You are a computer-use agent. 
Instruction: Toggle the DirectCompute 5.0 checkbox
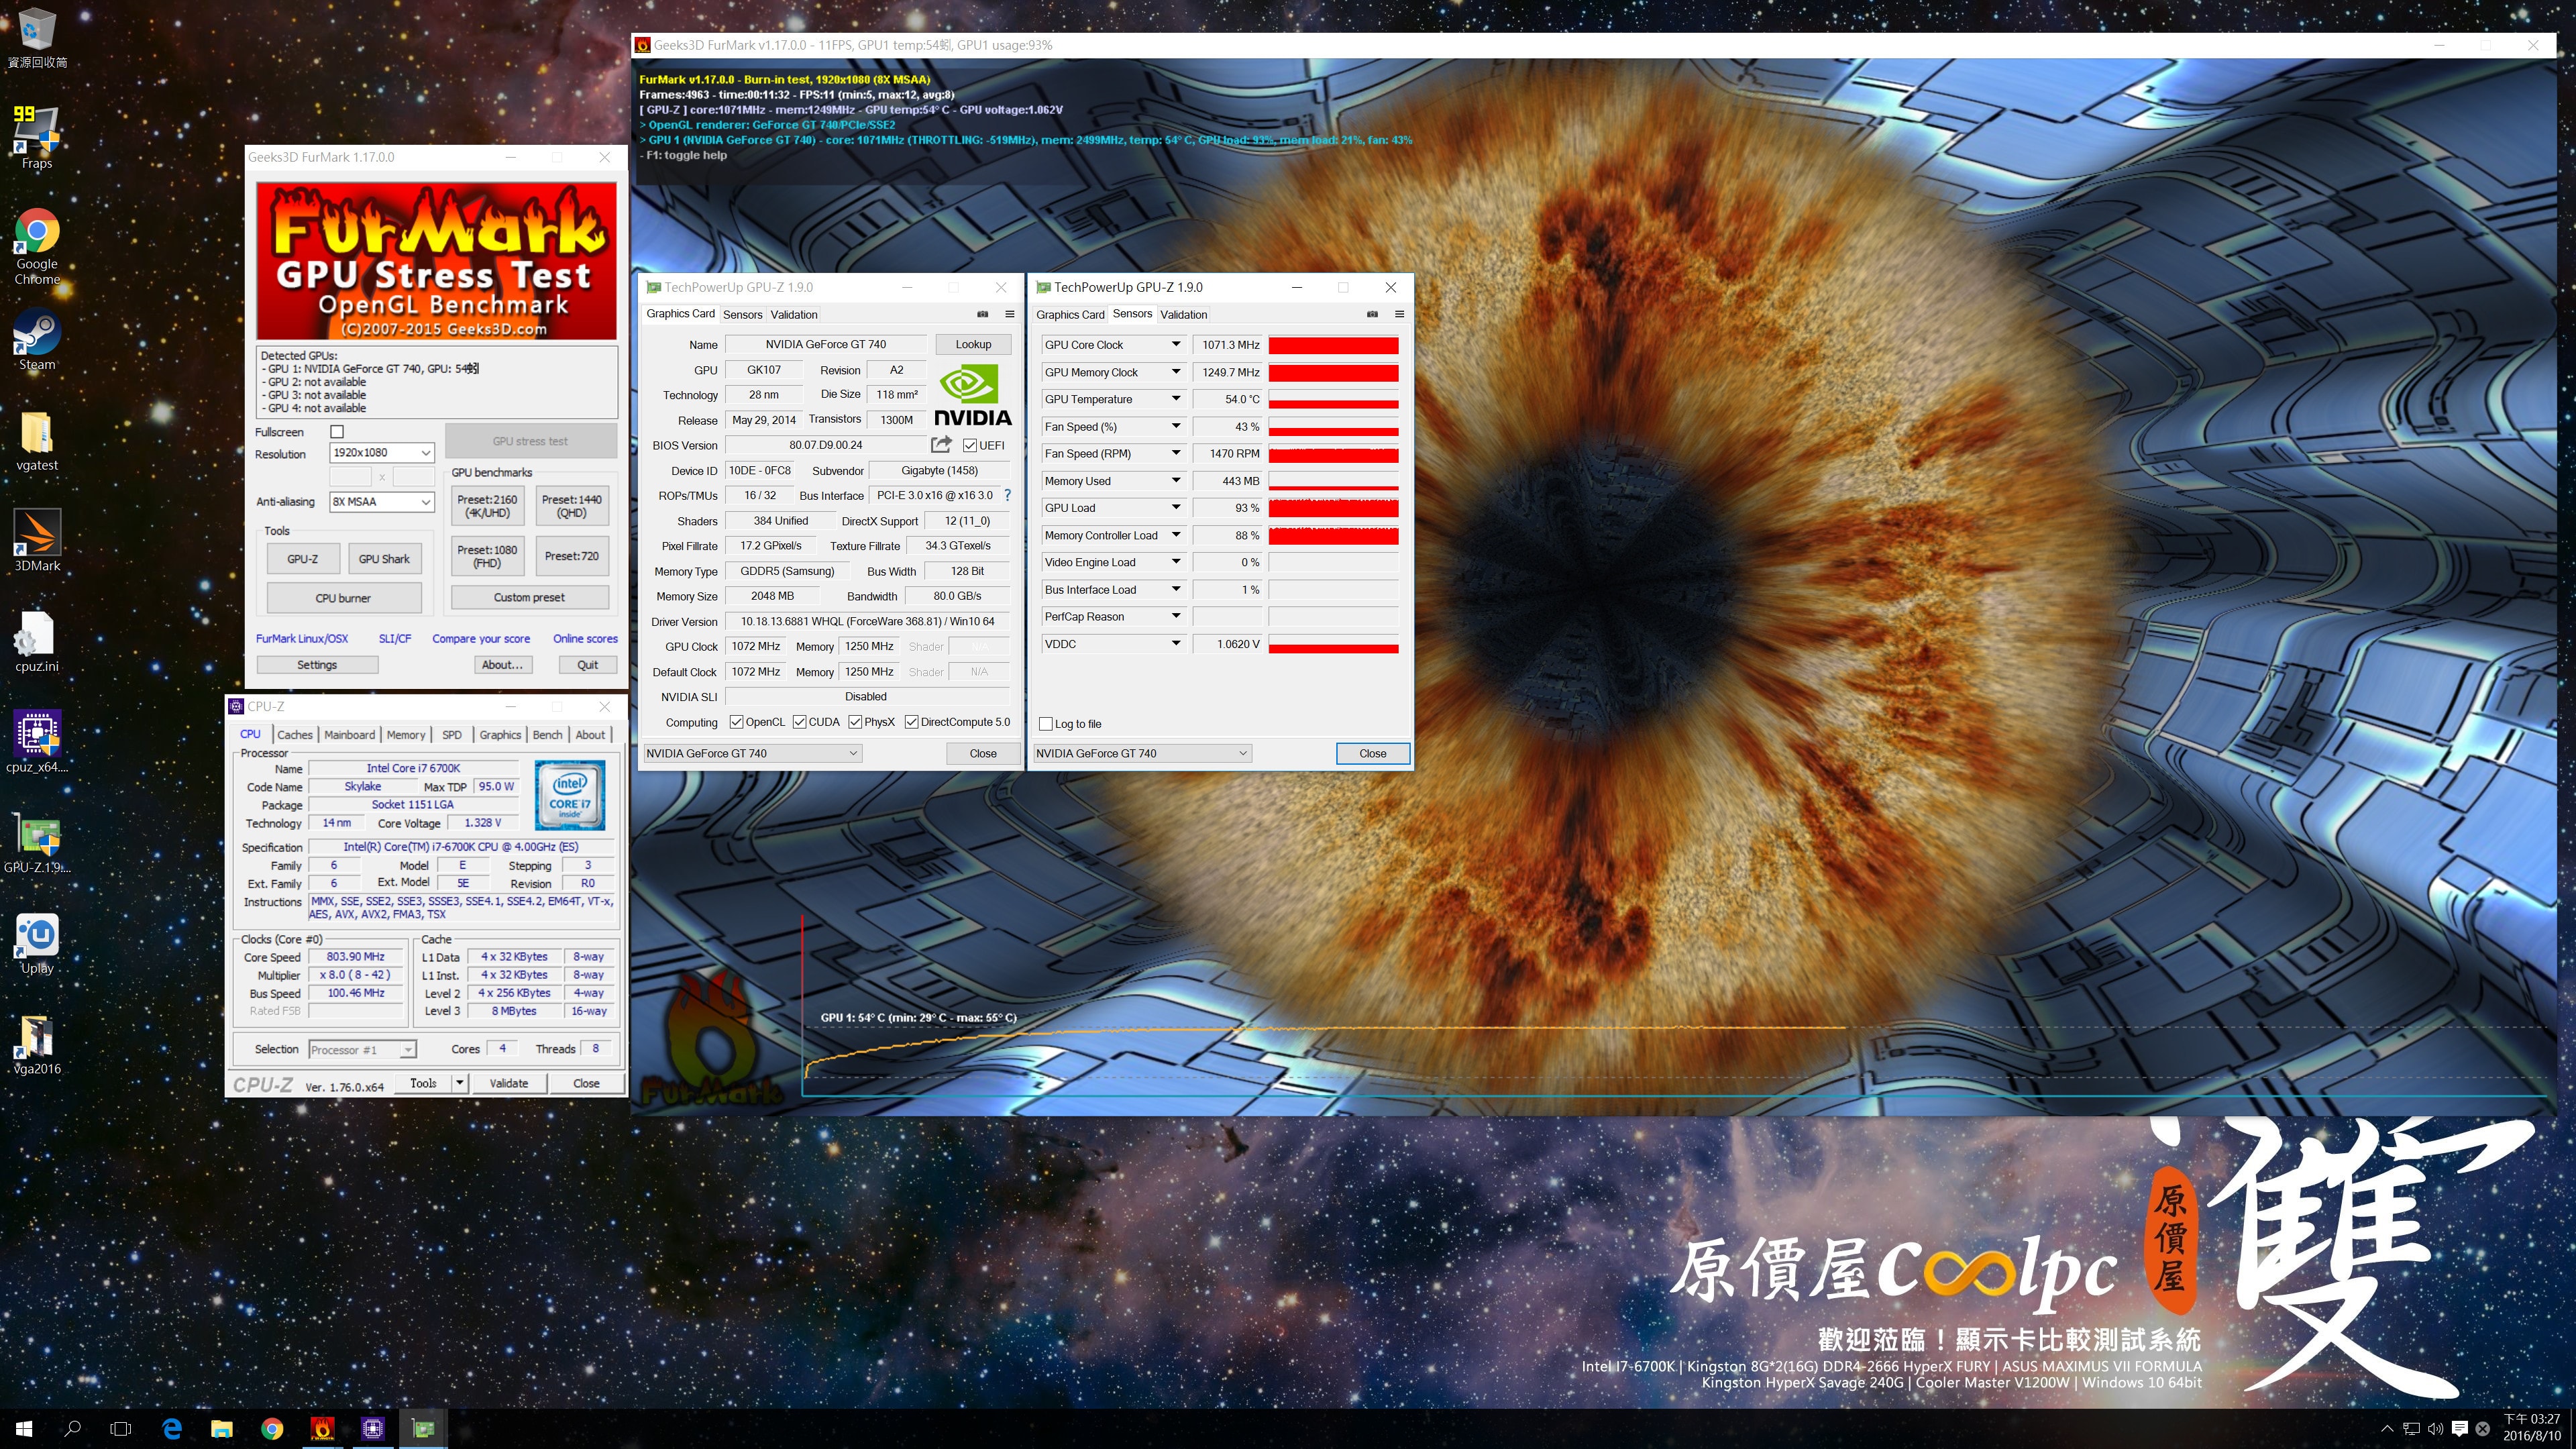coord(912,722)
